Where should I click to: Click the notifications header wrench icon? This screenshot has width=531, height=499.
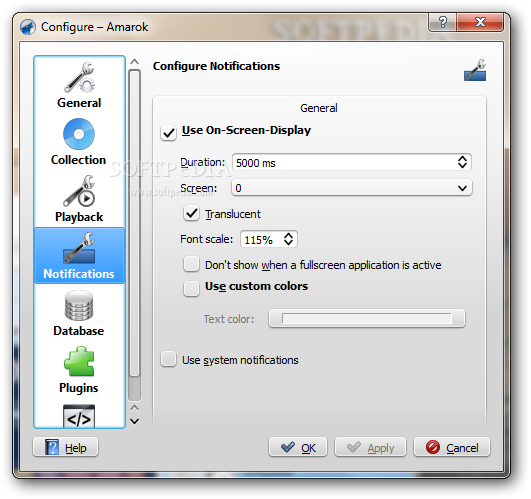(x=475, y=70)
